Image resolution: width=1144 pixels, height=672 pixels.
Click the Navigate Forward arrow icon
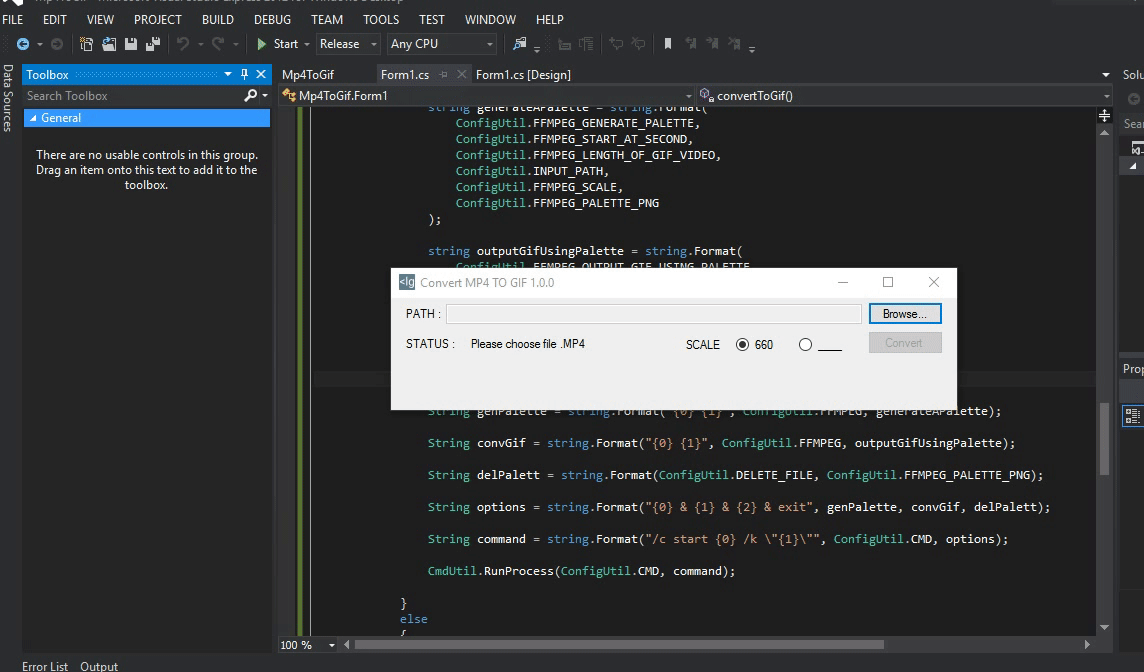pos(57,44)
